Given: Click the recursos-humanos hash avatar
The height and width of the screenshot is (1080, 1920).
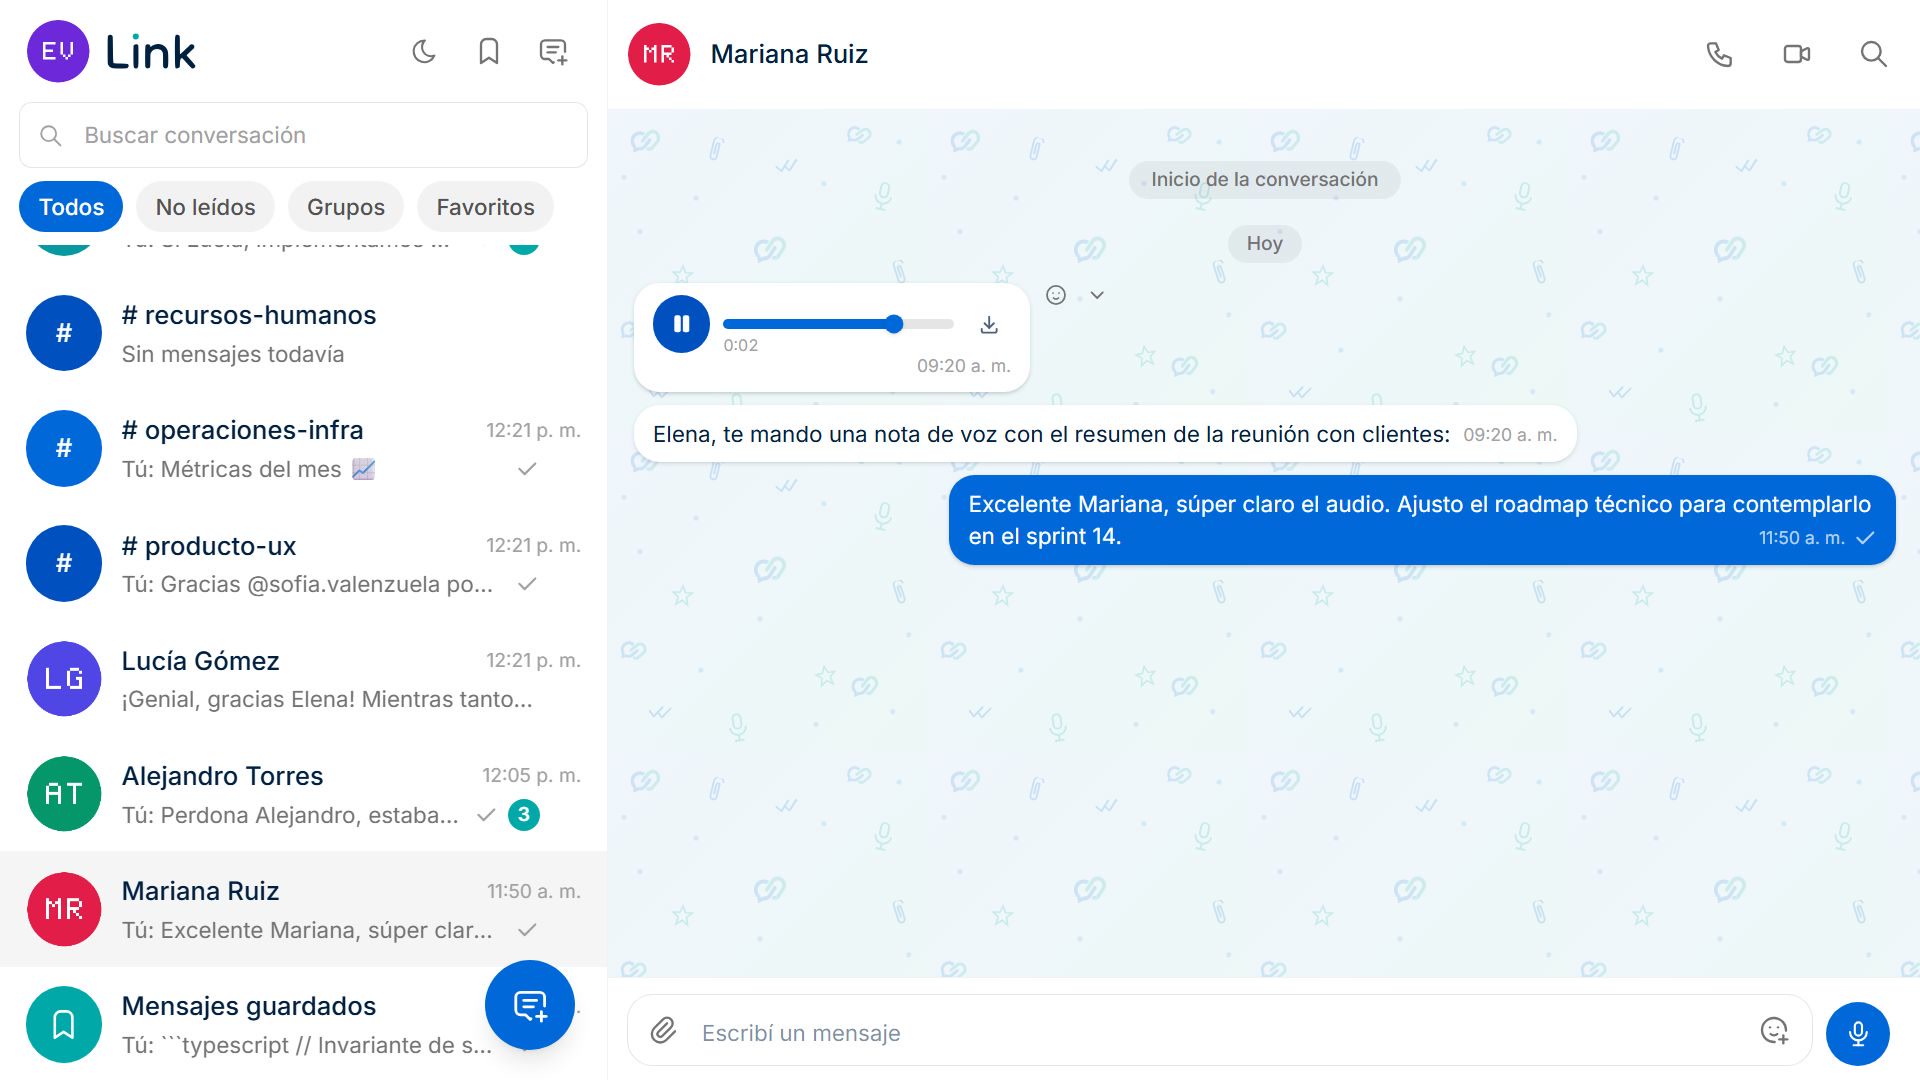Looking at the screenshot, I should 64,333.
